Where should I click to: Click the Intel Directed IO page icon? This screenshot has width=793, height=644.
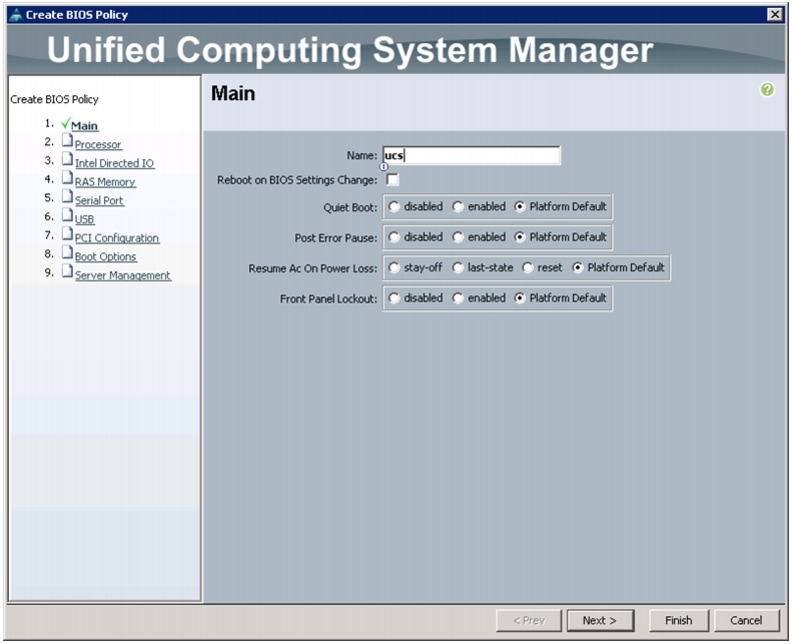(67, 159)
